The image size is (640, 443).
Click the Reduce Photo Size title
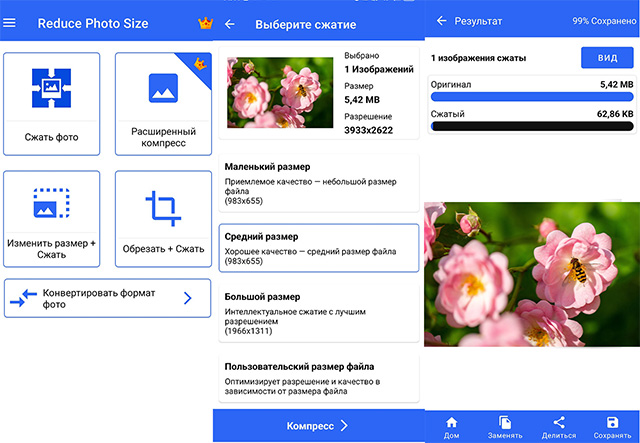[93, 23]
